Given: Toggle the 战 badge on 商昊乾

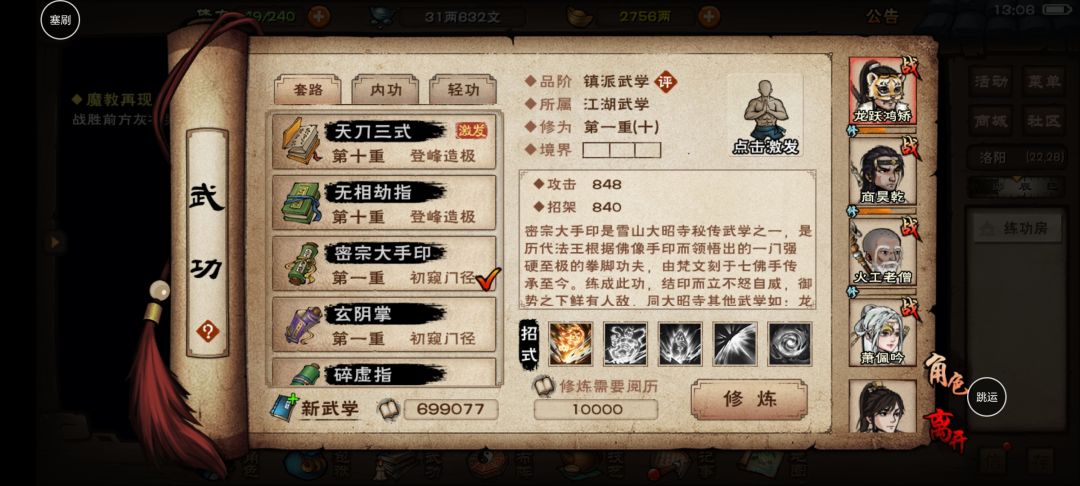Looking at the screenshot, I should [911, 147].
